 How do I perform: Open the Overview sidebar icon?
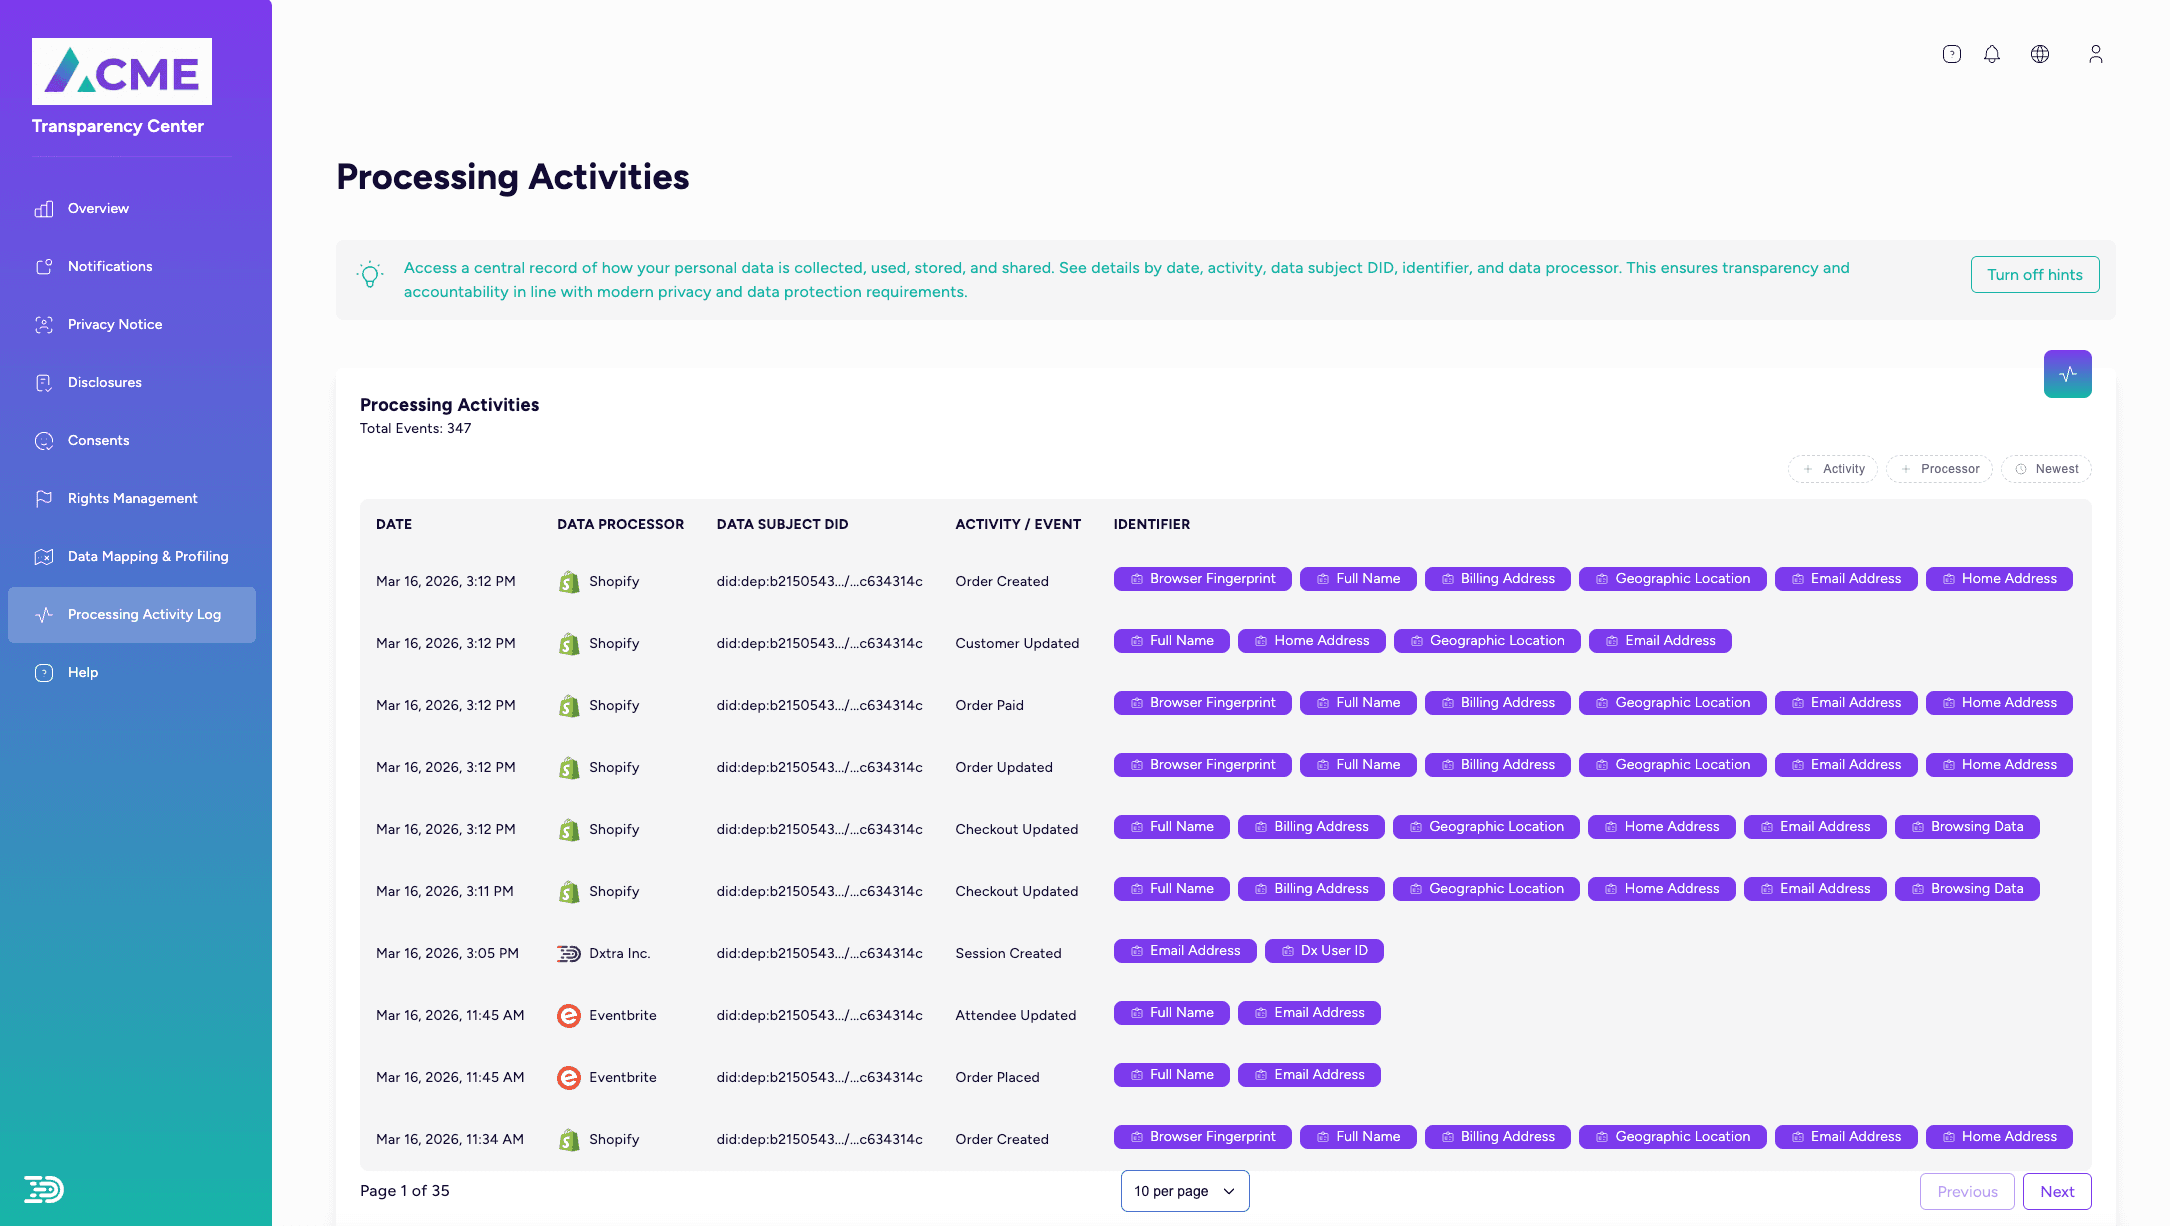pos(44,208)
